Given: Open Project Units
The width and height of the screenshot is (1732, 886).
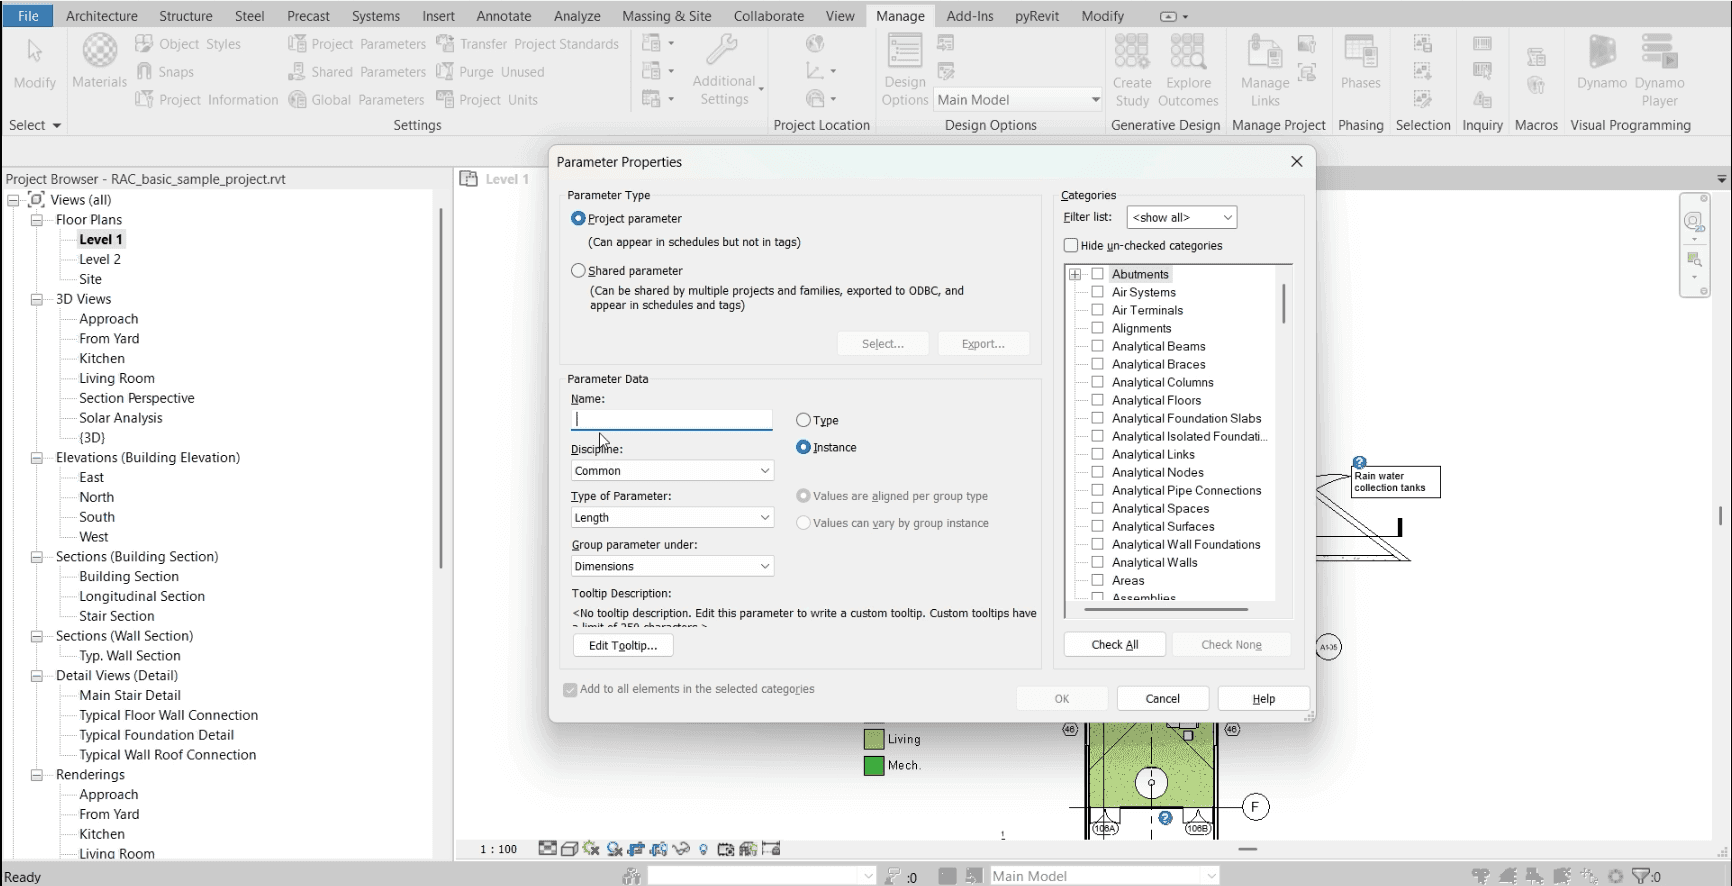Looking at the screenshot, I should (487, 100).
